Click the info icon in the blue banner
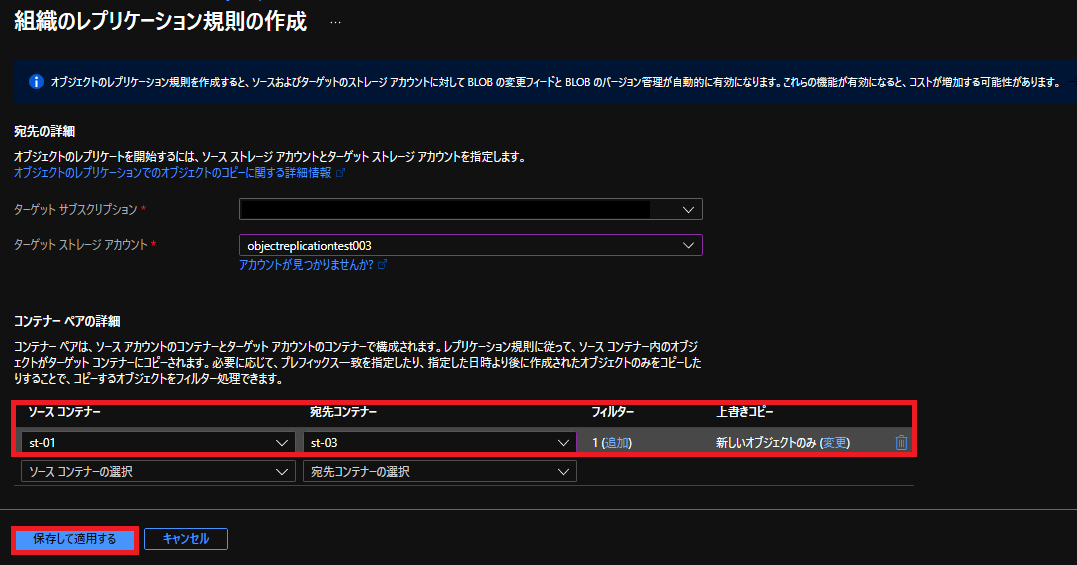 point(36,82)
